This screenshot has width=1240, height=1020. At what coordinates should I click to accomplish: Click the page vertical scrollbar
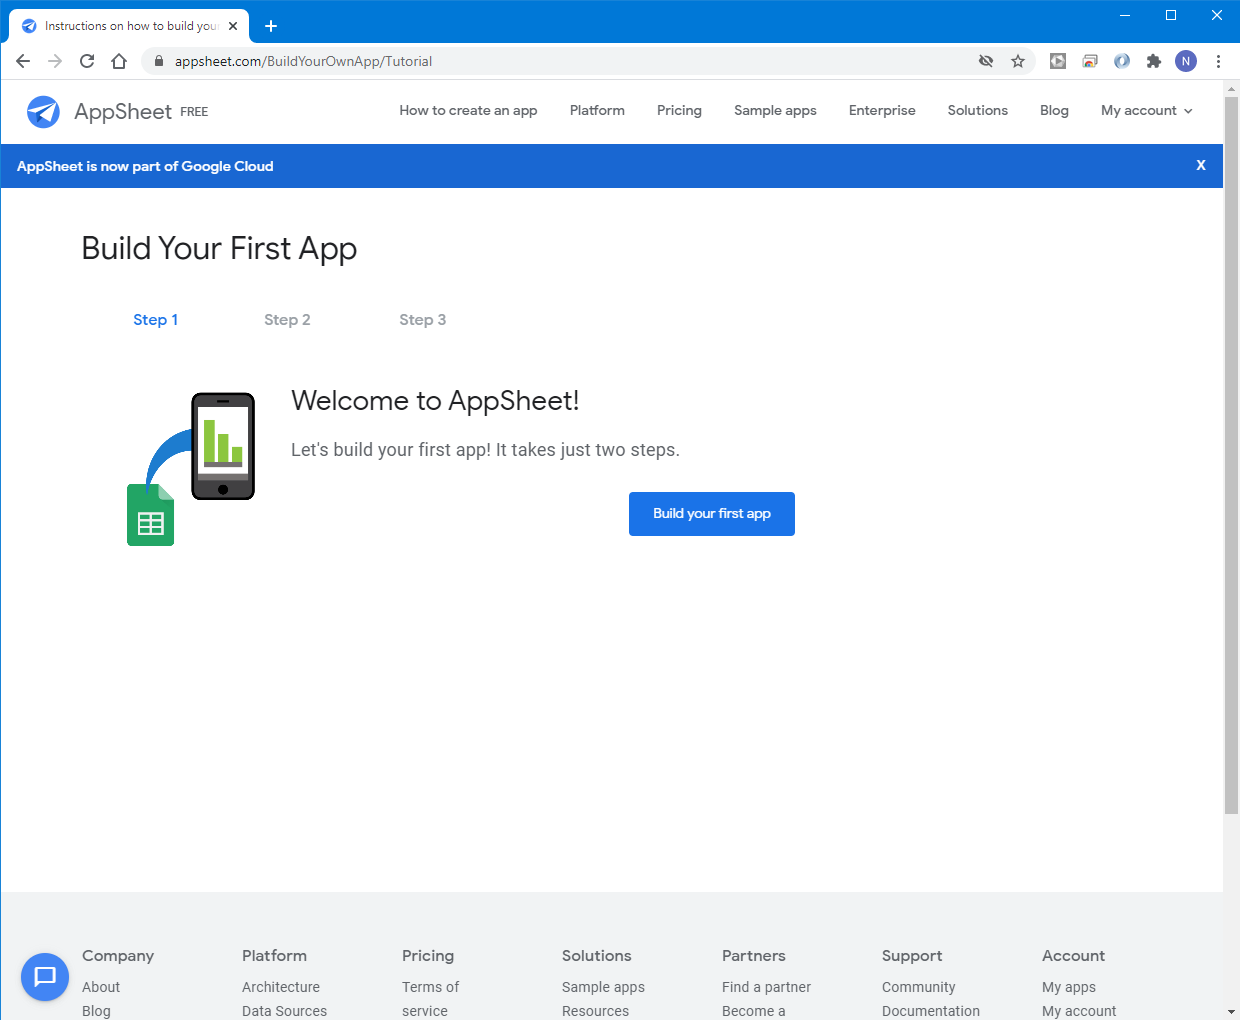click(1231, 450)
